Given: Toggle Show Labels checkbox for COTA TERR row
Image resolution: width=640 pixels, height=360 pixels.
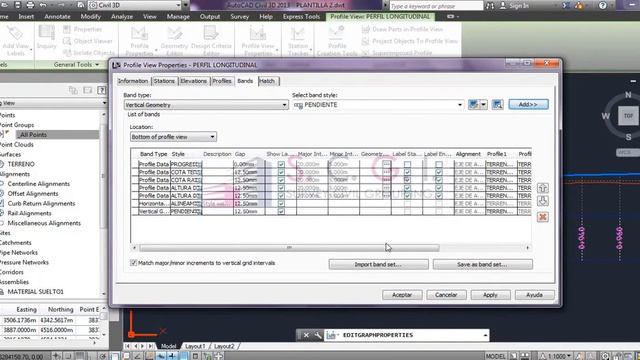Looking at the screenshot, I should coord(281,172).
